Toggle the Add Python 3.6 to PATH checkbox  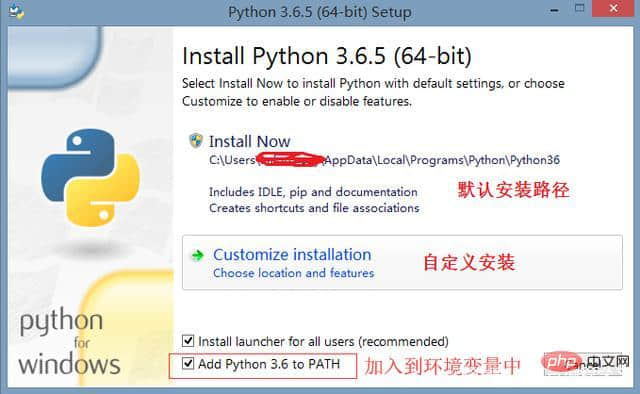point(188,363)
